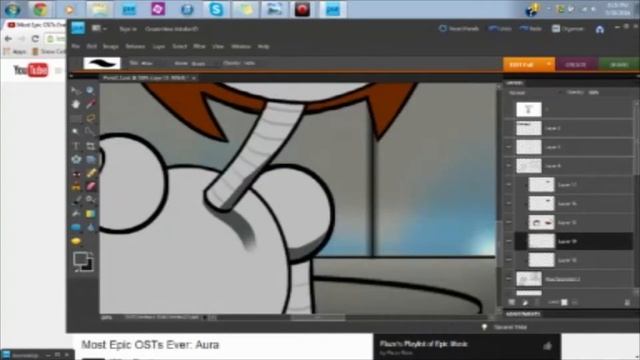Screen dimensions: 640x360
Task: Open the Organizer
Action: 568,29
